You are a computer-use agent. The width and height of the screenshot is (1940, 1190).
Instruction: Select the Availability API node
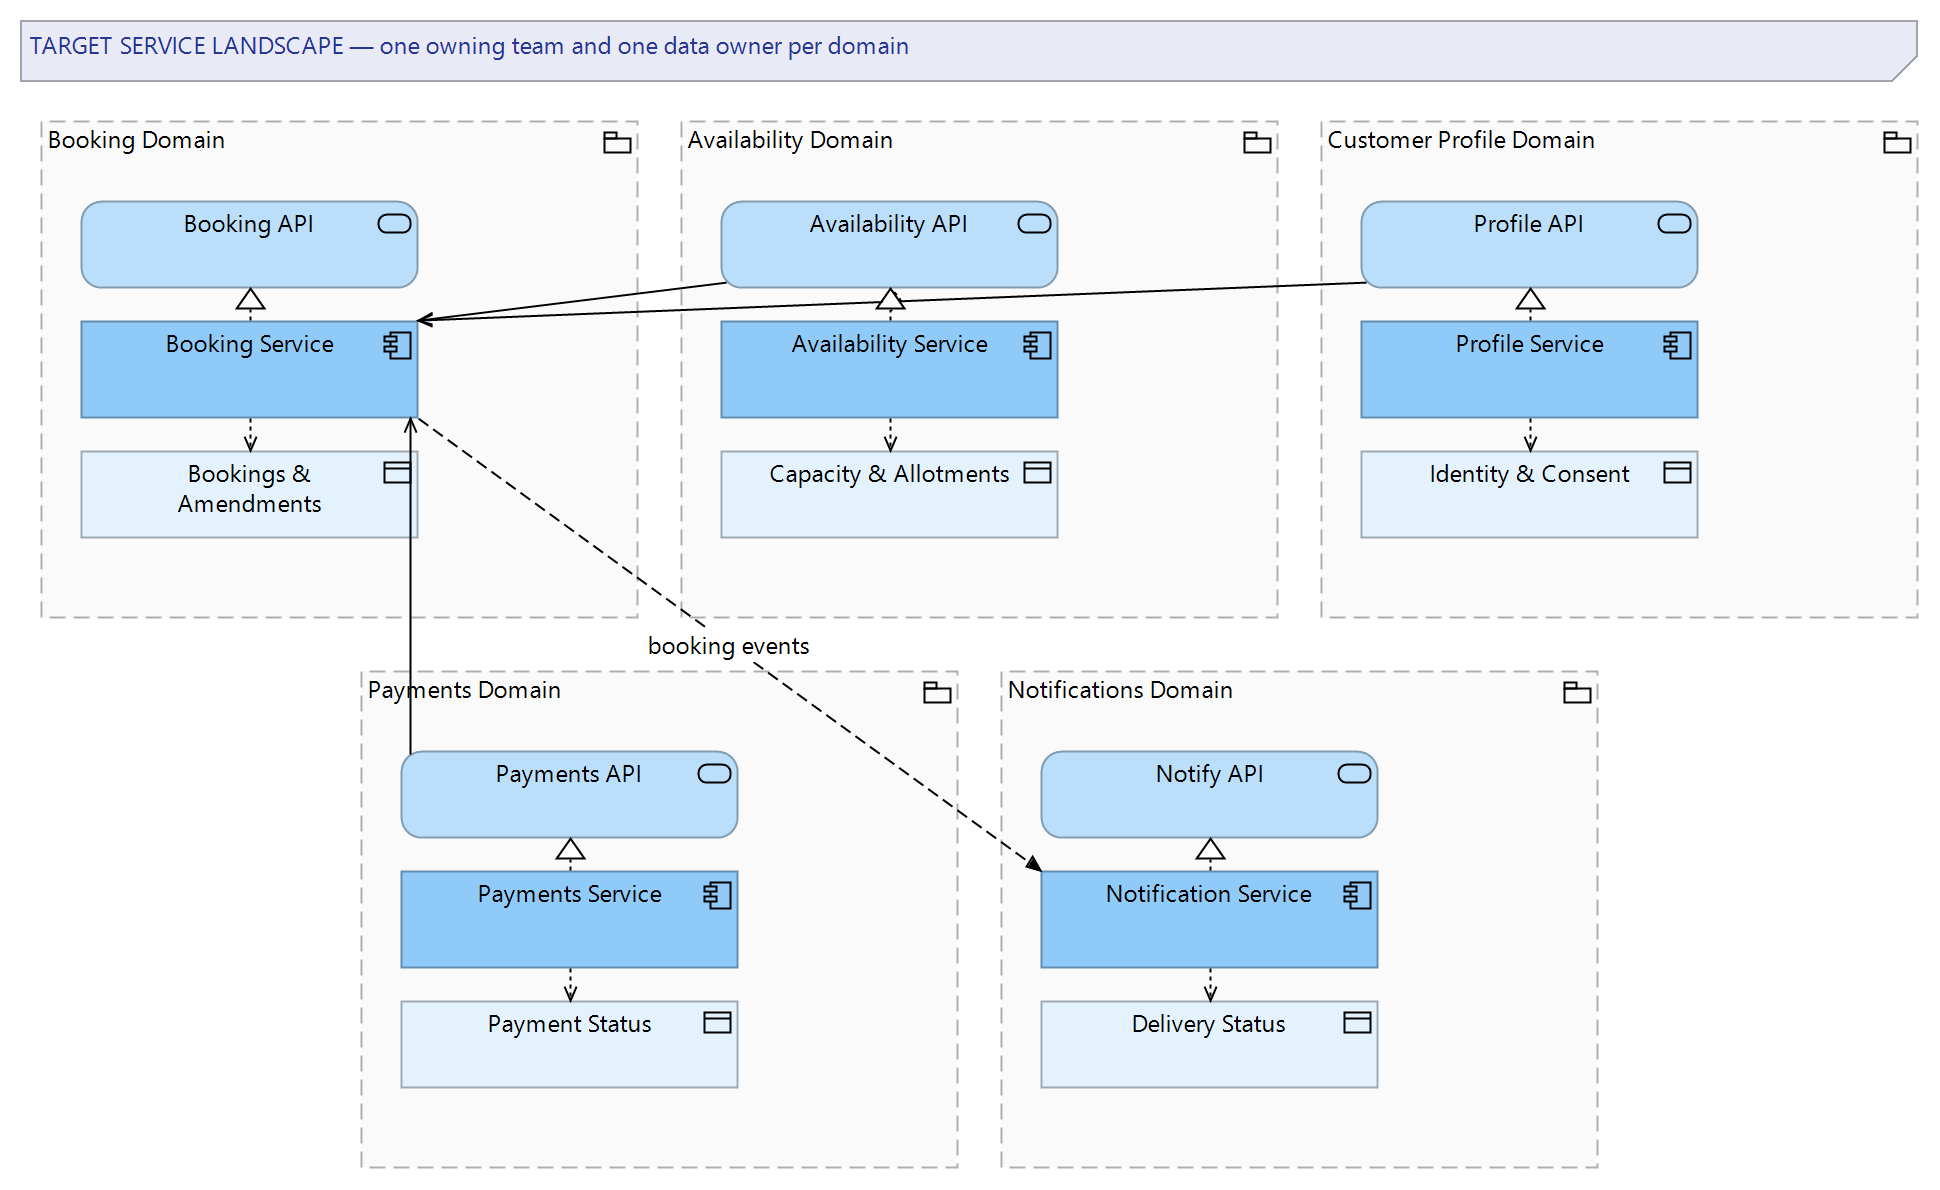tap(889, 245)
